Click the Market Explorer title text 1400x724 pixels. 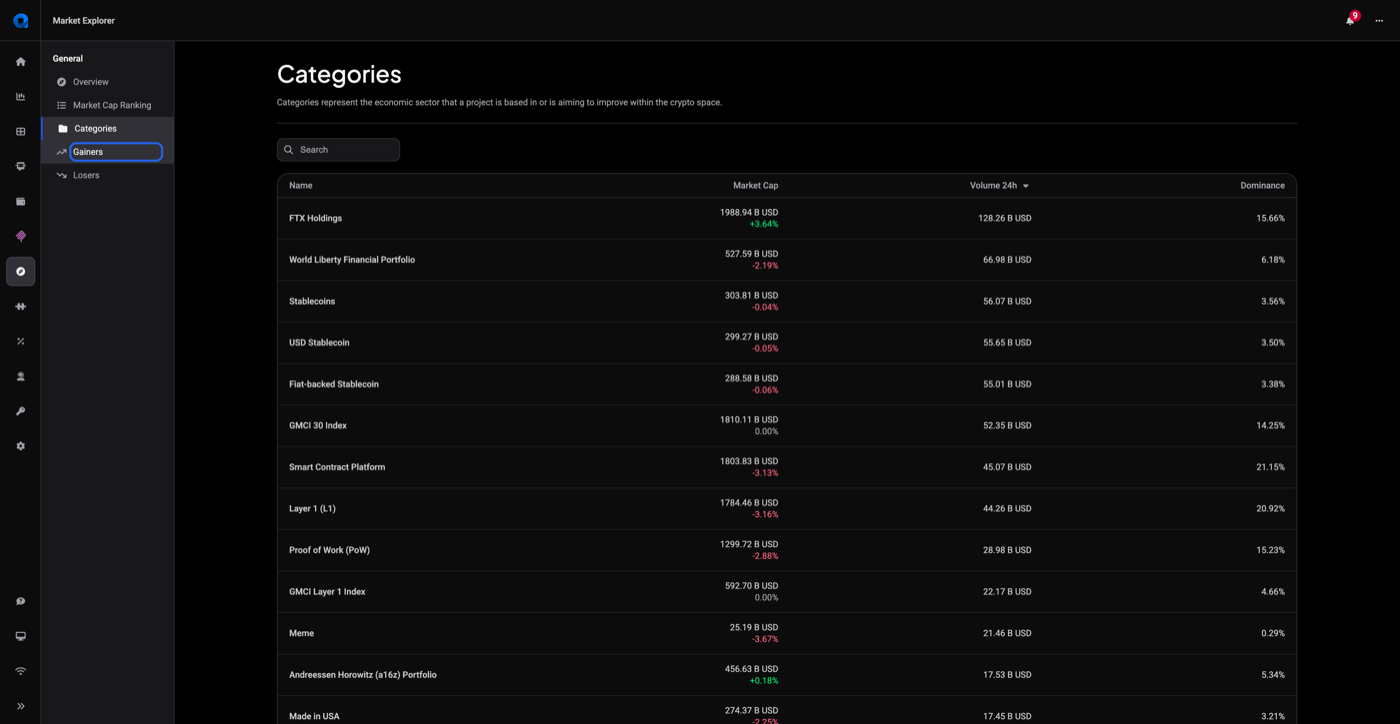(84, 21)
